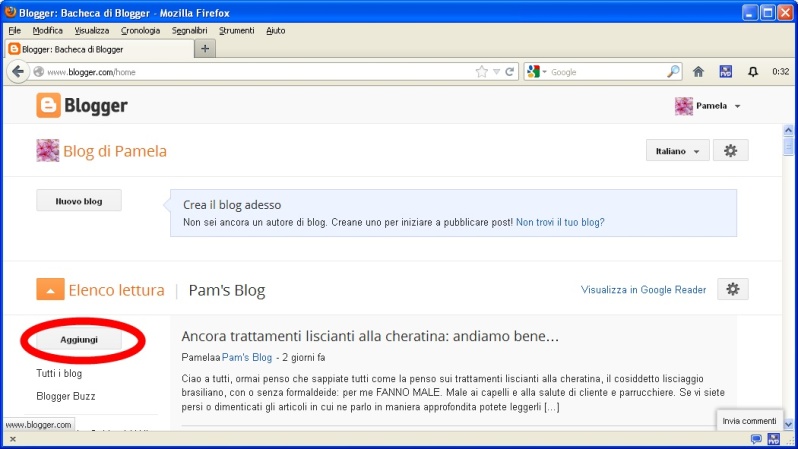Click the blue save icon in the toolbar
The image size is (798, 449).
(x=726, y=72)
